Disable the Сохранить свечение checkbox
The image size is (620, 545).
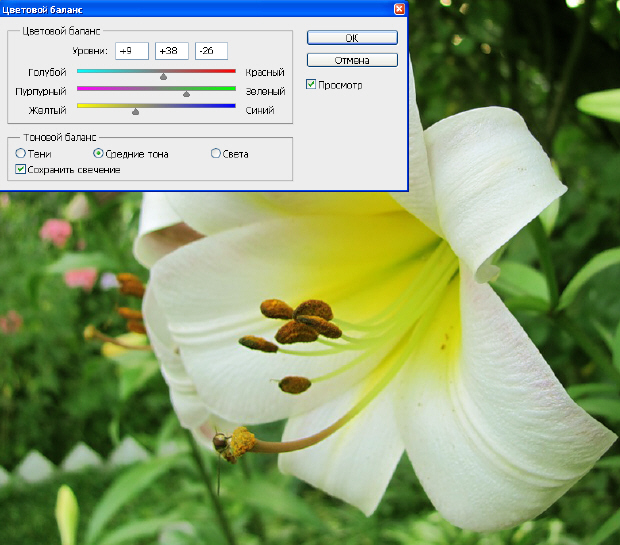(x=21, y=170)
